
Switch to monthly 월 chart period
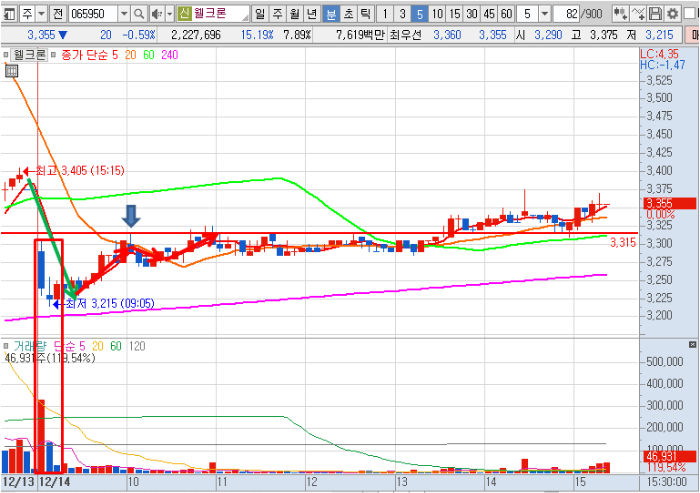point(294,14)
